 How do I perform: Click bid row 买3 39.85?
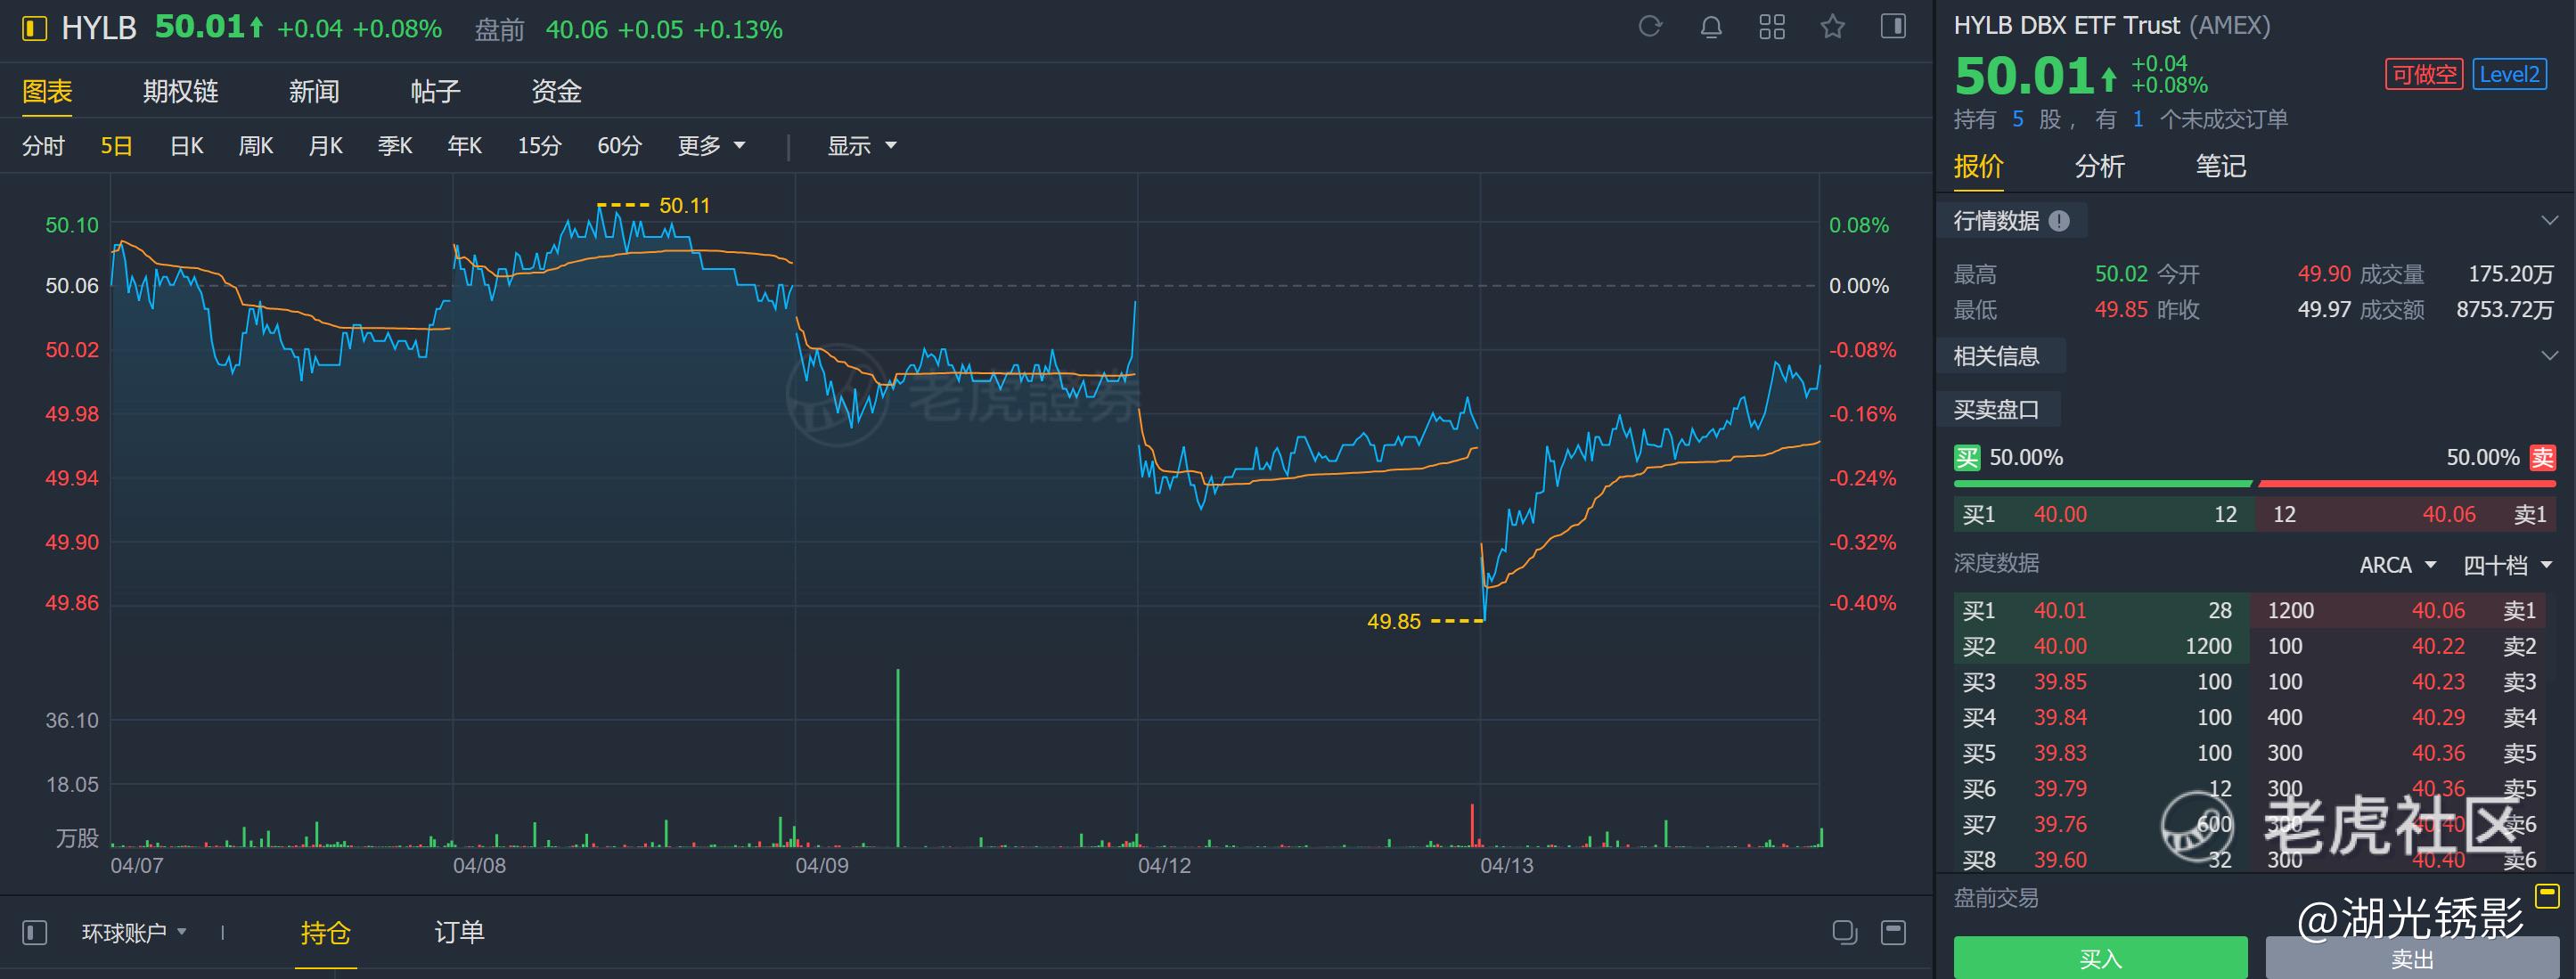coord(2101,682)
